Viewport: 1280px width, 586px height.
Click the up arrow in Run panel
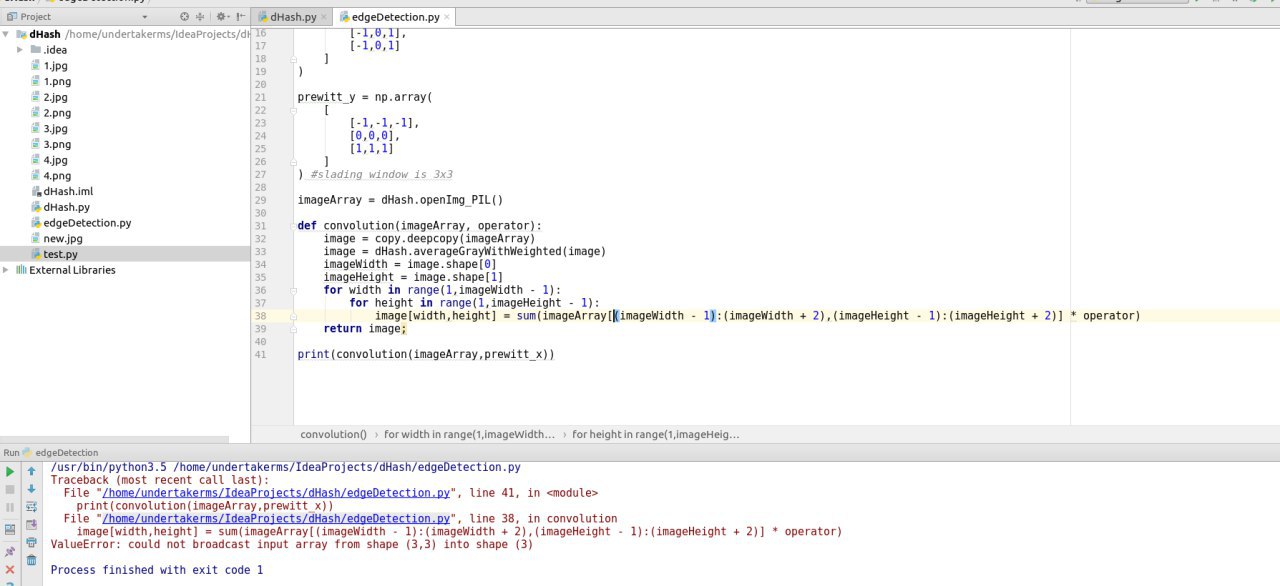[31, 471]
